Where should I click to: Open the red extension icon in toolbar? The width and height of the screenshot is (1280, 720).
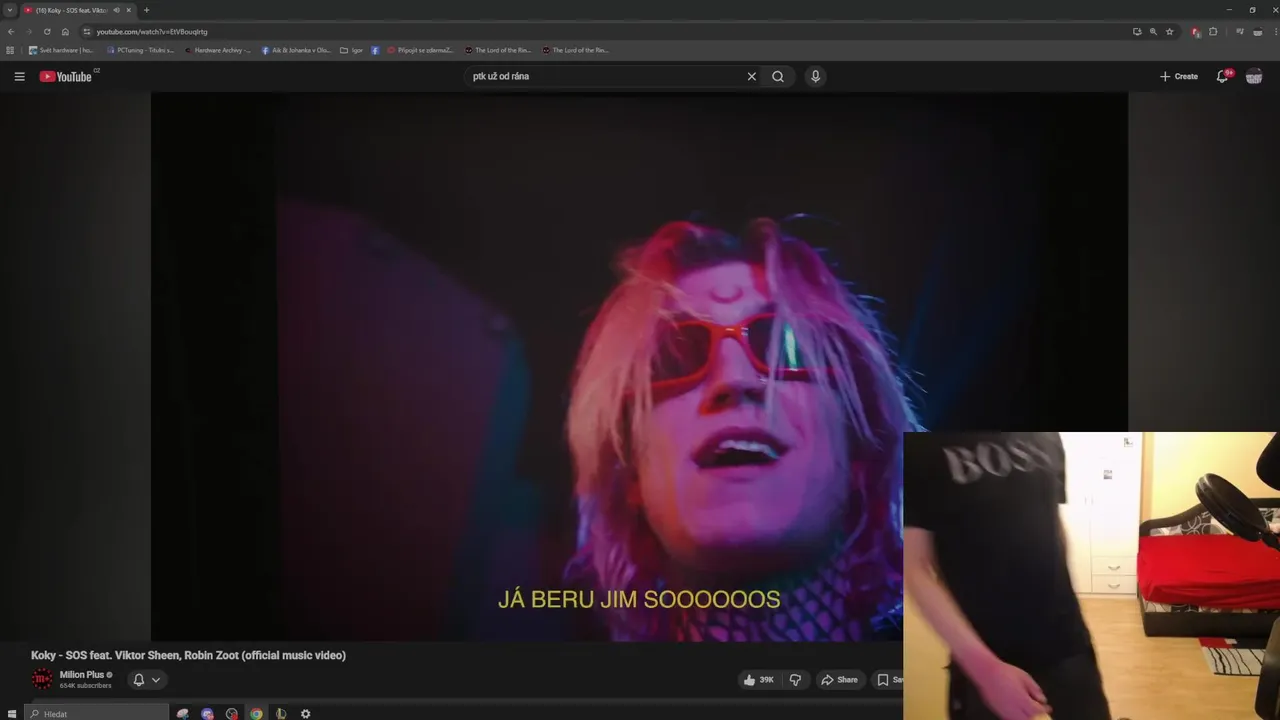click(1196, 32)
